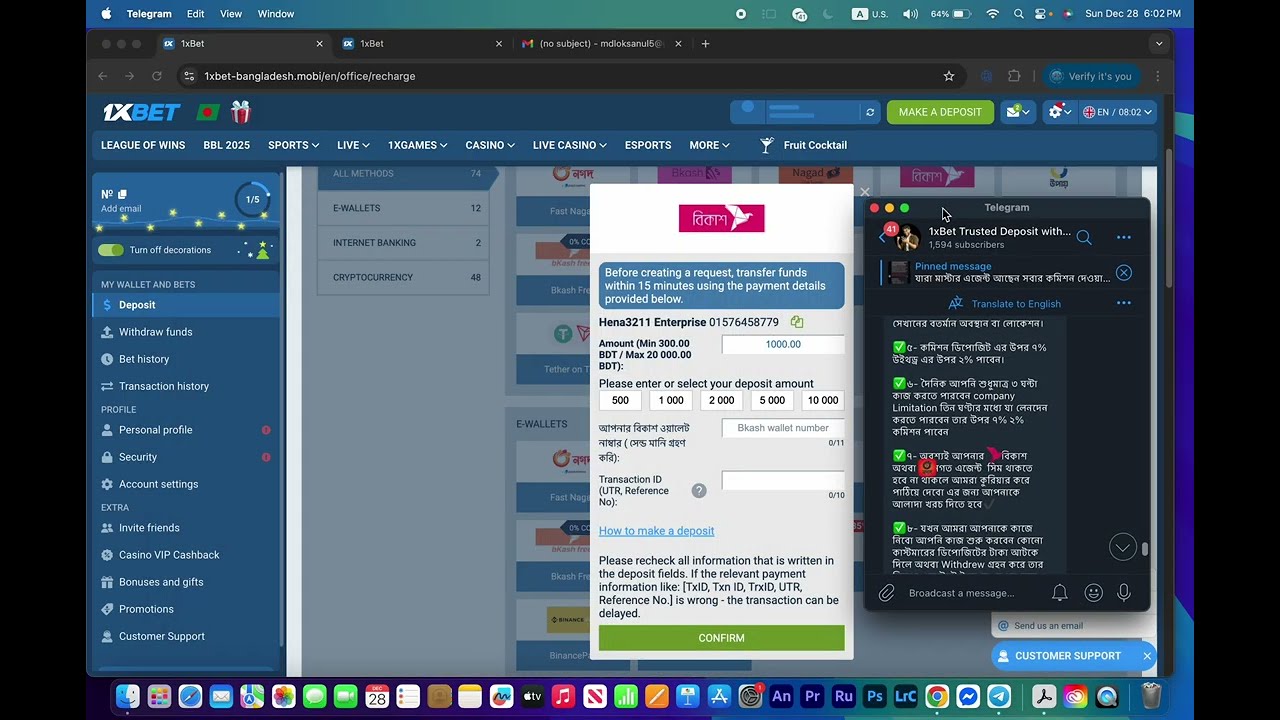Open language and time EN dropdown
The width and height of the screenshot is (1280, 720).
click(1117, 112)
